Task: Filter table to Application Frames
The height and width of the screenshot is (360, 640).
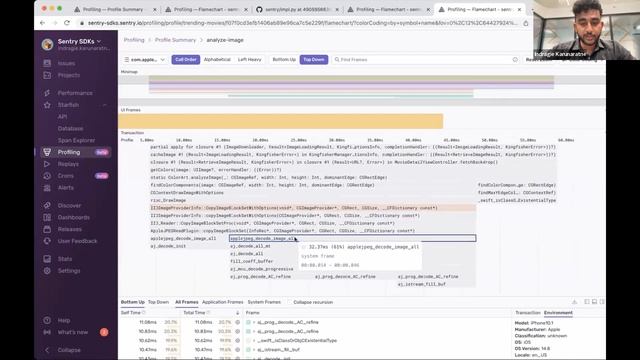Action: (x=222, y=302)
